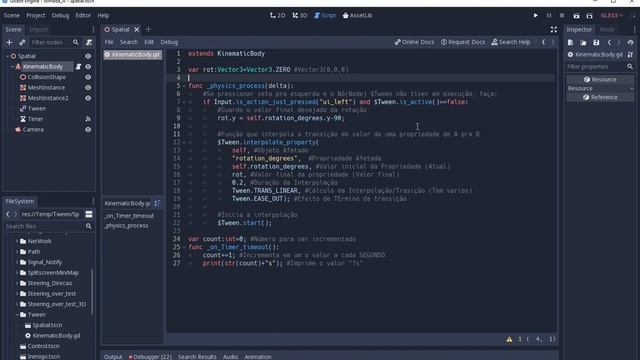Toggle script method list sort
Screen dimensions: 640x360
[x=157, y=203]
